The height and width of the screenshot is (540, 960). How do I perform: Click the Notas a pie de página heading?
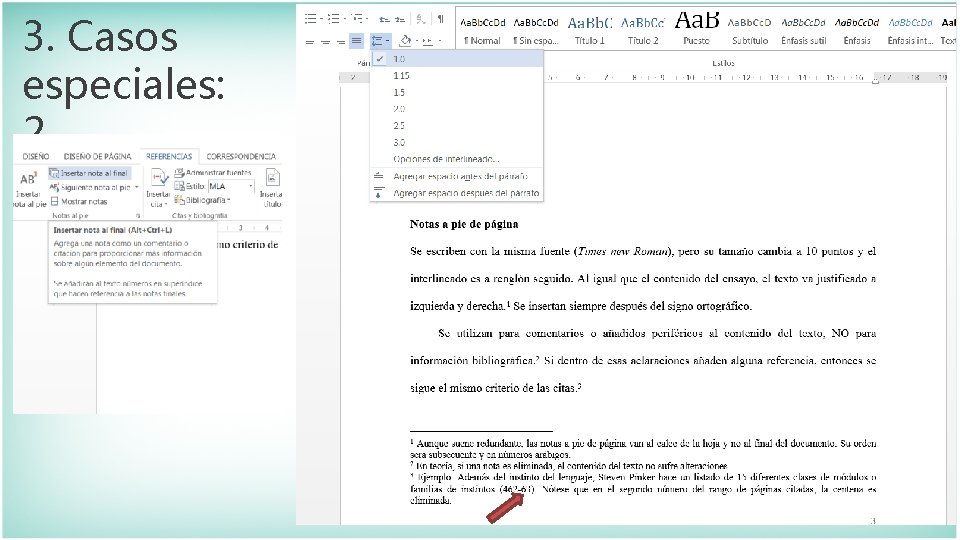(463, 224)
